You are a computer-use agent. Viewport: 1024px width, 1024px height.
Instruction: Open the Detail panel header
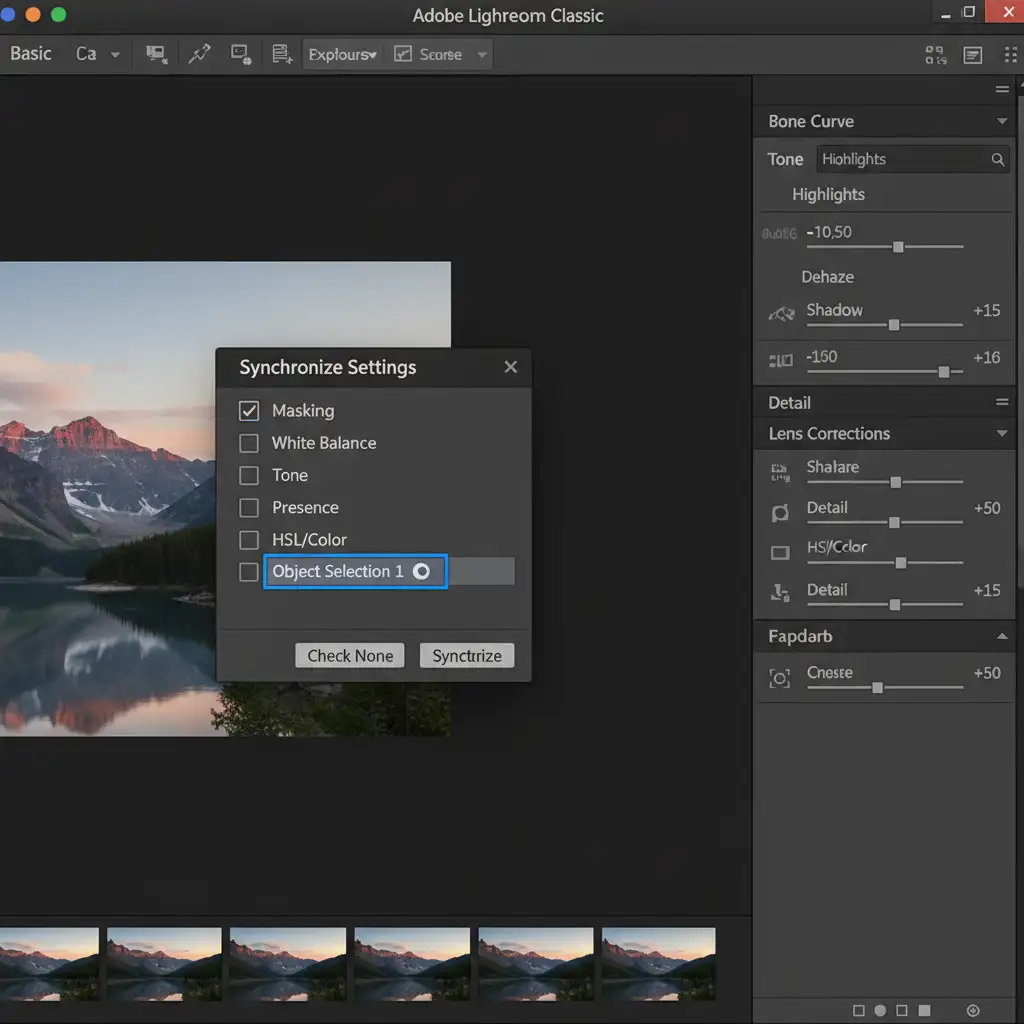click(x=789, y=402)
